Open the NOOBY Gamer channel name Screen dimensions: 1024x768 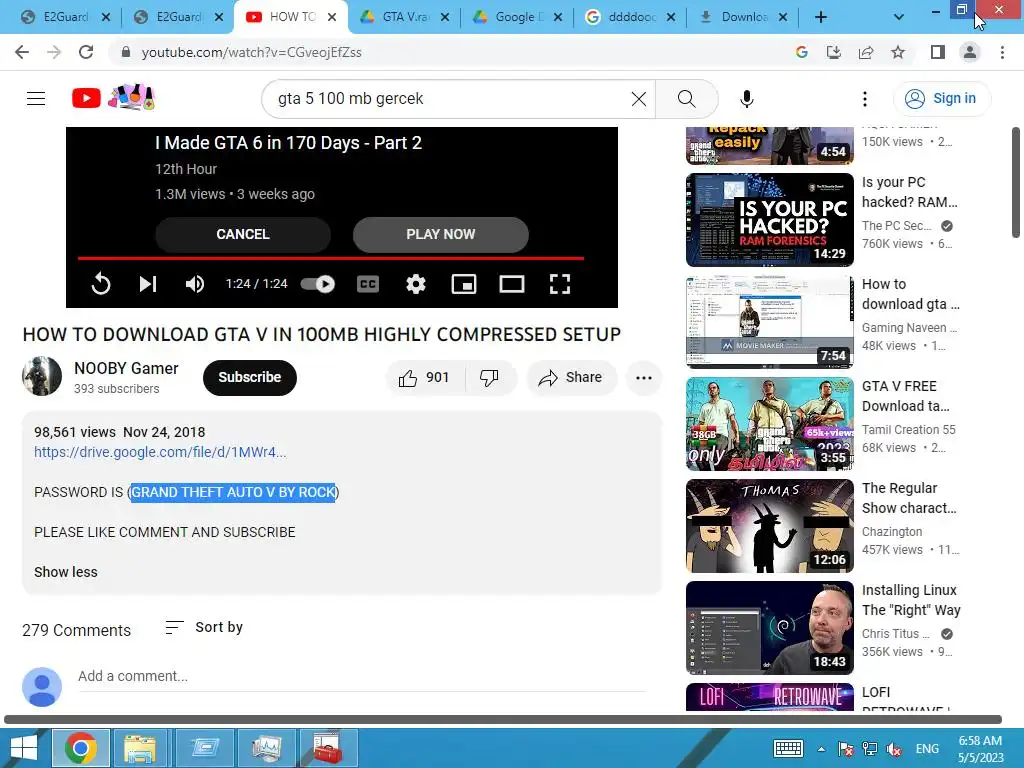(126, 368)
